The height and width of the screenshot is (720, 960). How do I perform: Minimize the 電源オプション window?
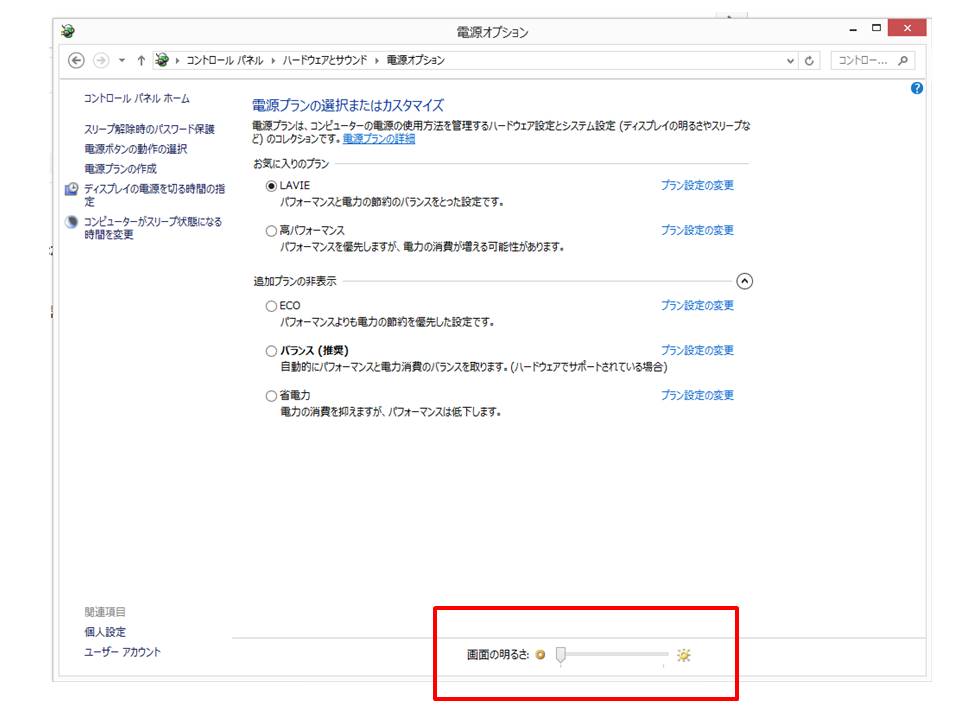tap(852, 29)
